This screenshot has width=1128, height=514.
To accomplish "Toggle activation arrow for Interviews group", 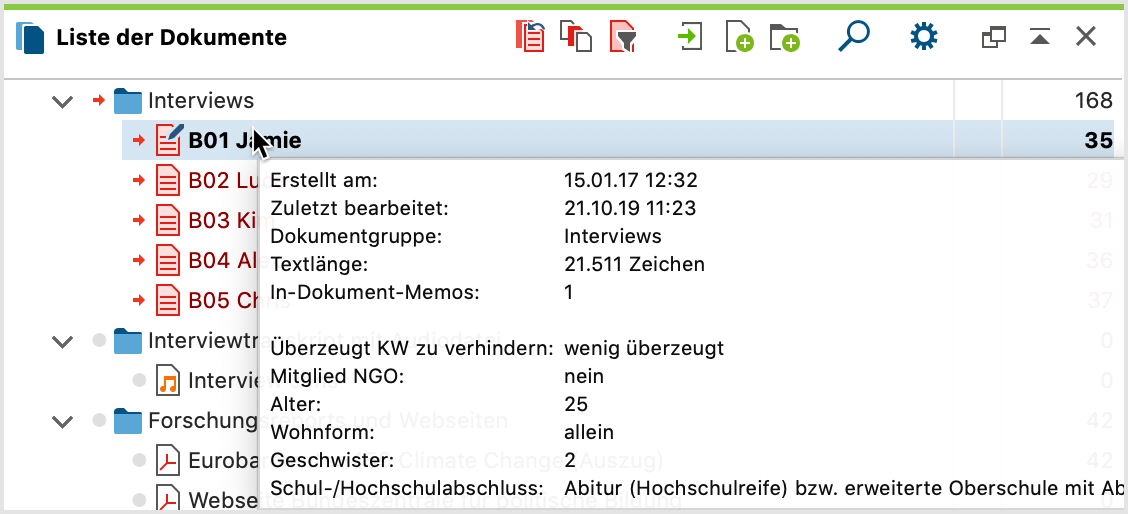I will (x=99, y=100).
